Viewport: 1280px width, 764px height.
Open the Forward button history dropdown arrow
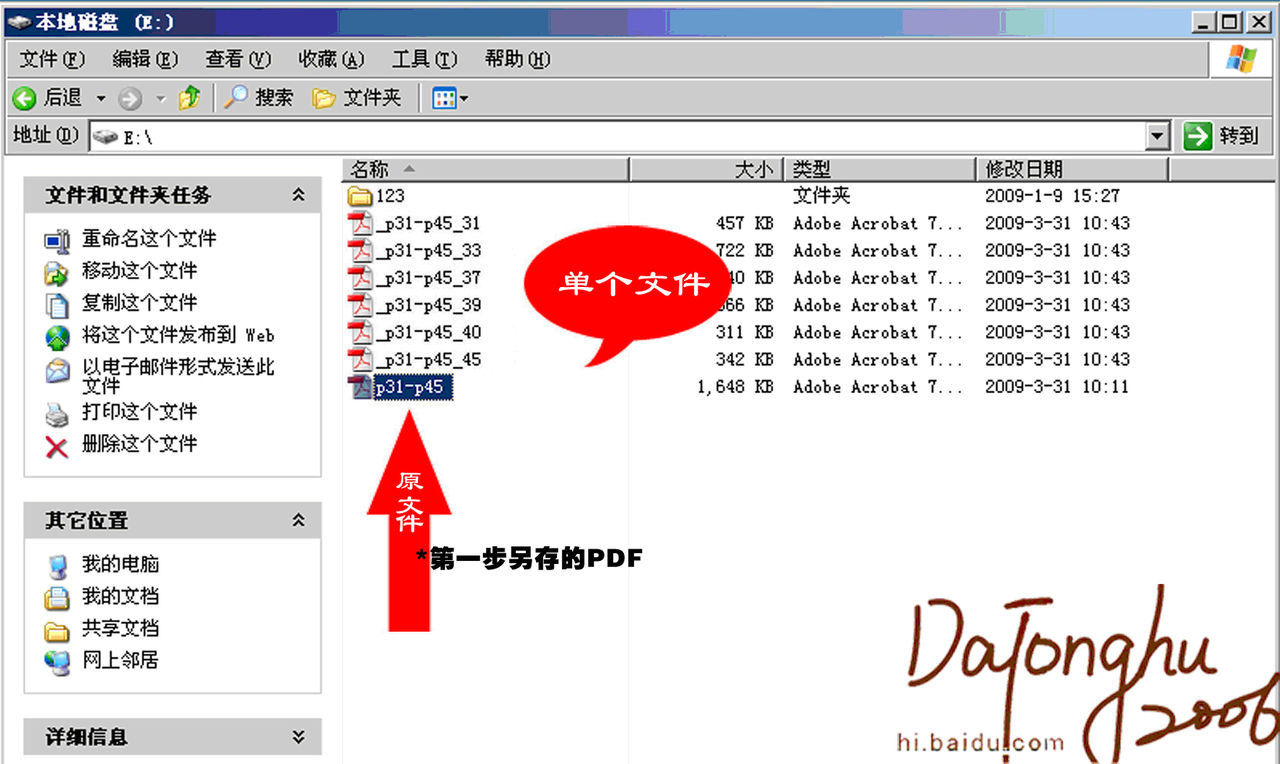160,98
